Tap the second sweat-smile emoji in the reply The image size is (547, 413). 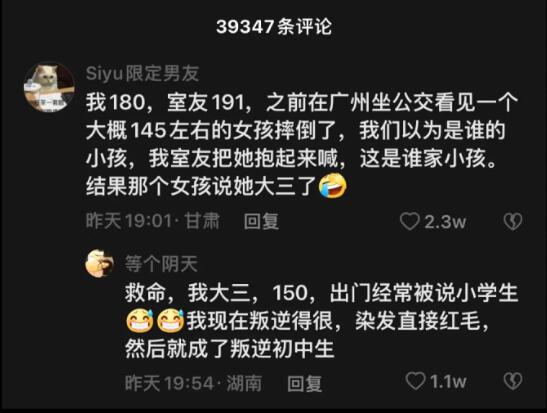click(x=170, y=320)
